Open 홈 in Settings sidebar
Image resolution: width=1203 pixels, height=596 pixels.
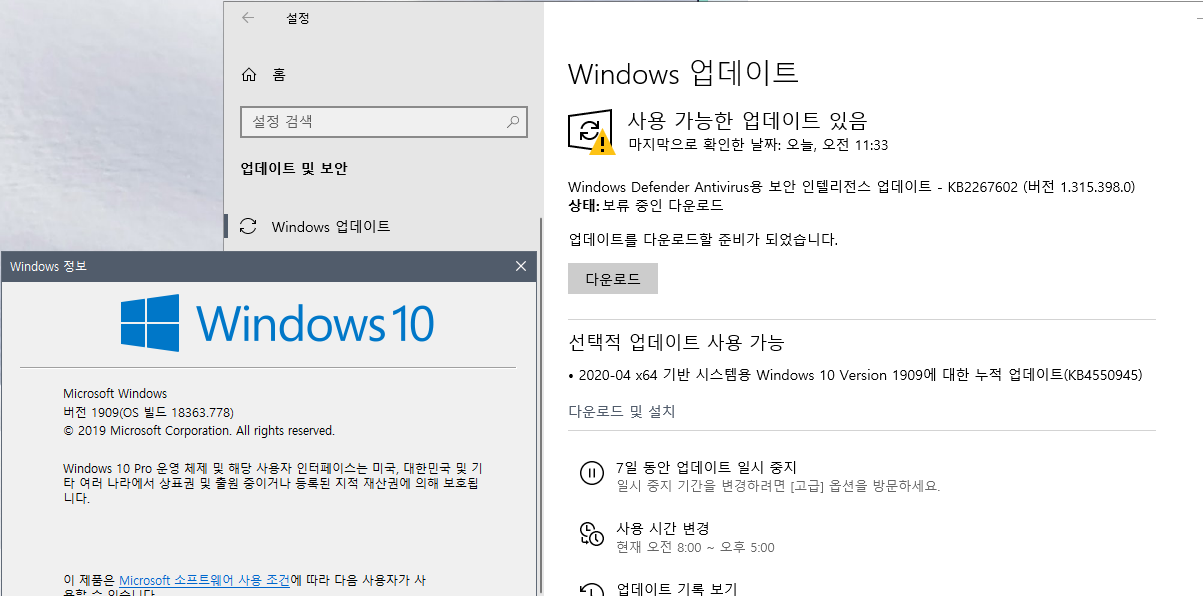tap(279, 75)
